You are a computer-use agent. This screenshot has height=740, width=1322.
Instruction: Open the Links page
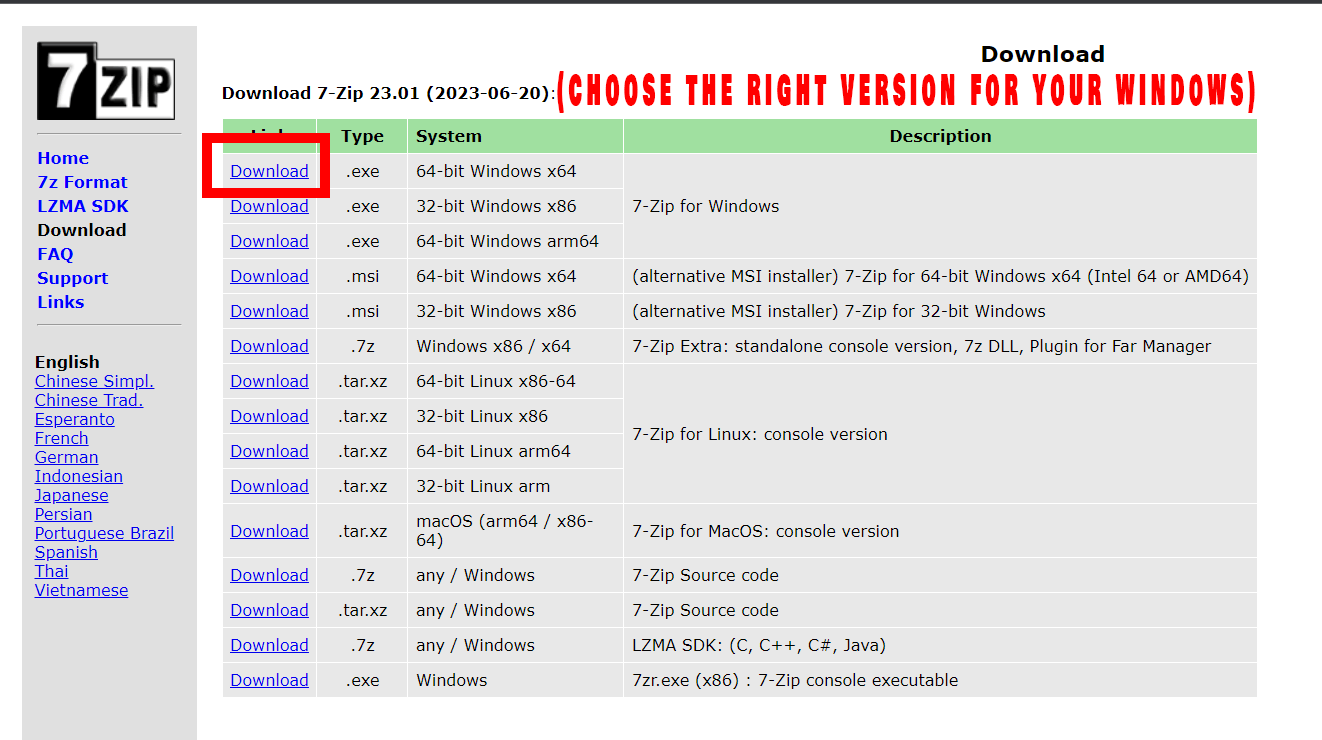[60, 301]
